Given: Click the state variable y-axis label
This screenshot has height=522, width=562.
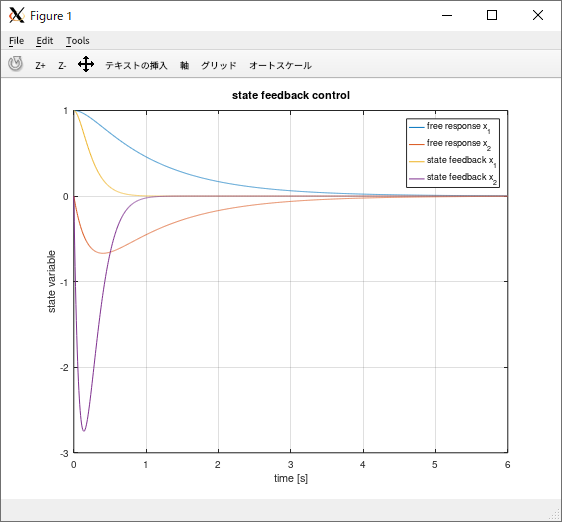Looking at the screenshot, I should (x=52, y=281).
